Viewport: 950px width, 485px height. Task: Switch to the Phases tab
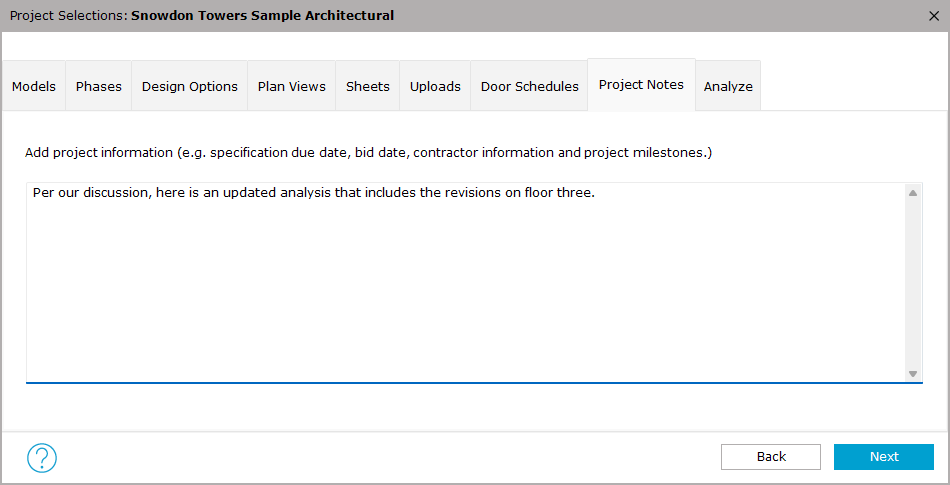coord(99,87)
